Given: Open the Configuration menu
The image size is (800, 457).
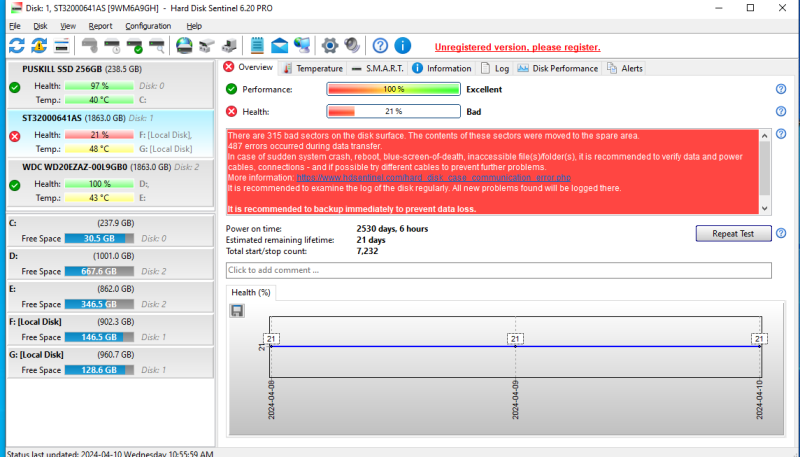Looking at the screenshot, I should 148,26.
